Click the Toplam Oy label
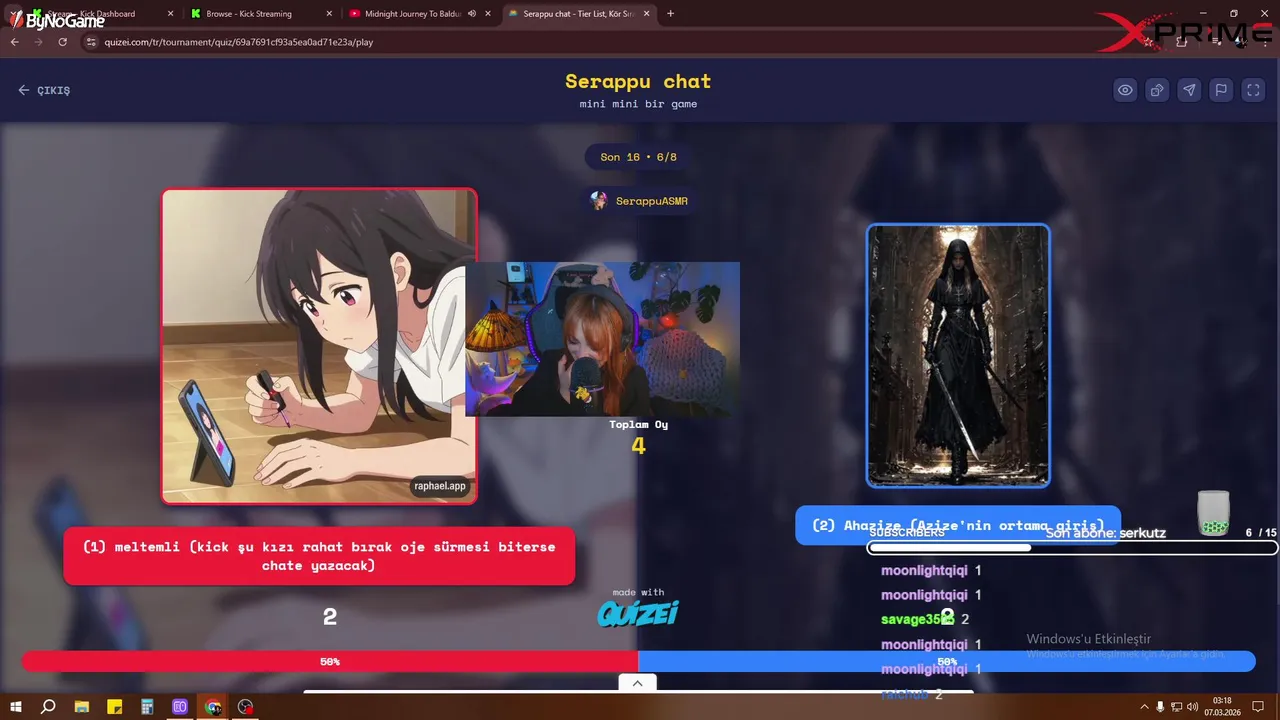This screenshot has height=720, width=1280. [638, 424]
